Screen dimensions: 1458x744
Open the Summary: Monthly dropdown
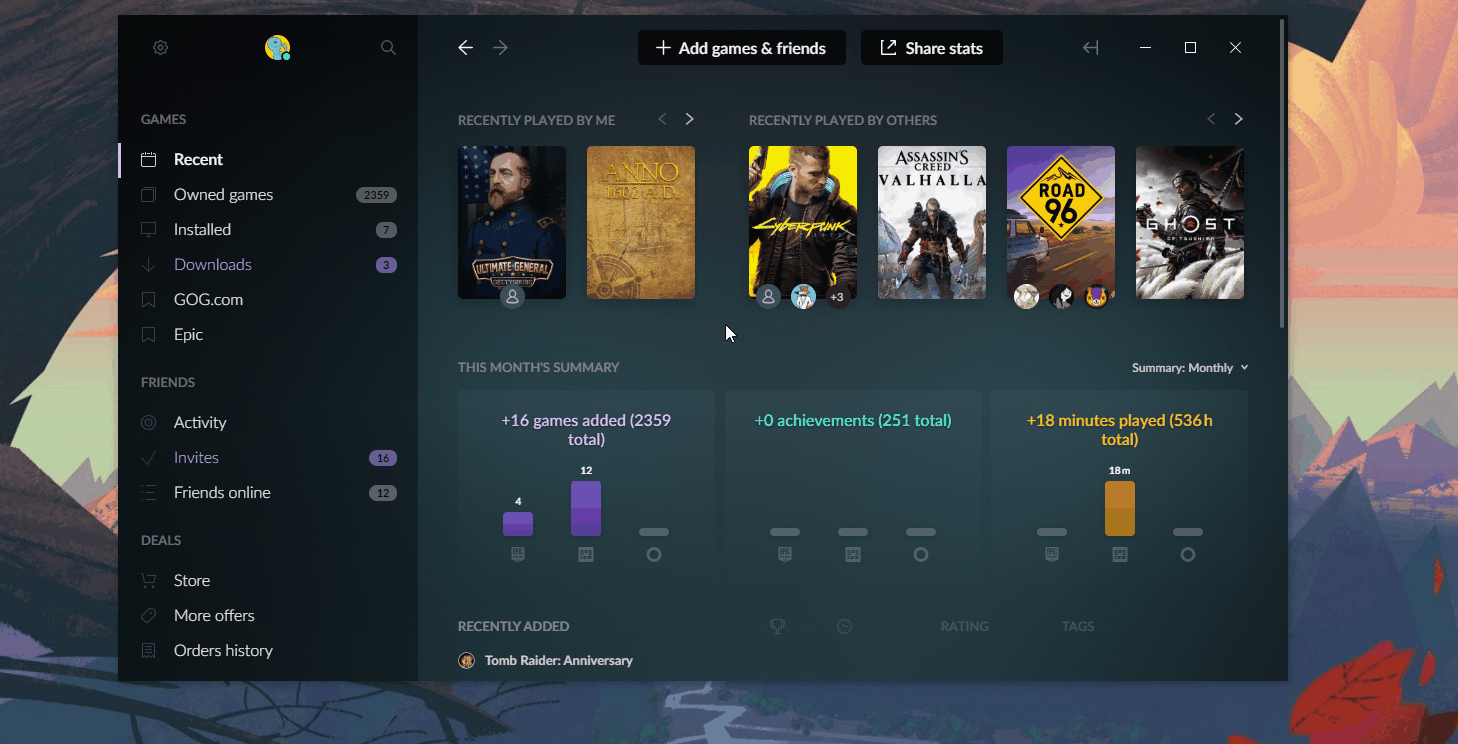pyautogui.click(x=1190, y=368)
